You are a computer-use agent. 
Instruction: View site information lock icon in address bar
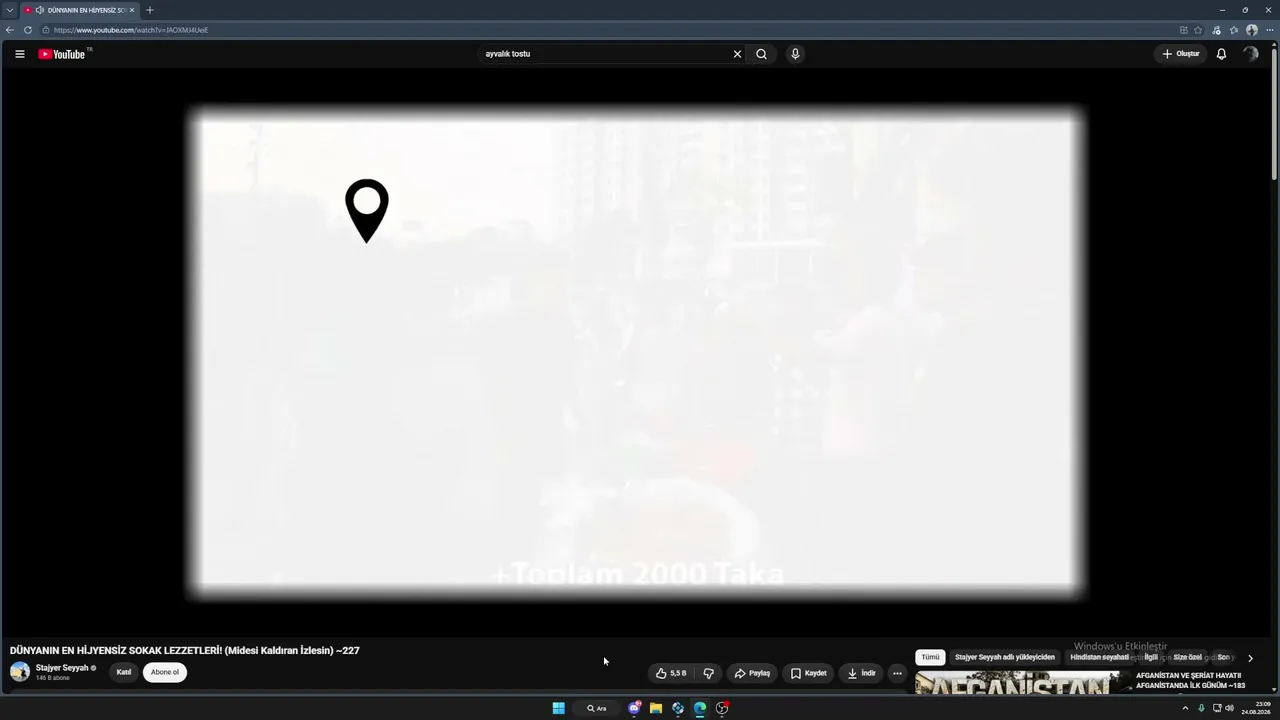(46, 30)
